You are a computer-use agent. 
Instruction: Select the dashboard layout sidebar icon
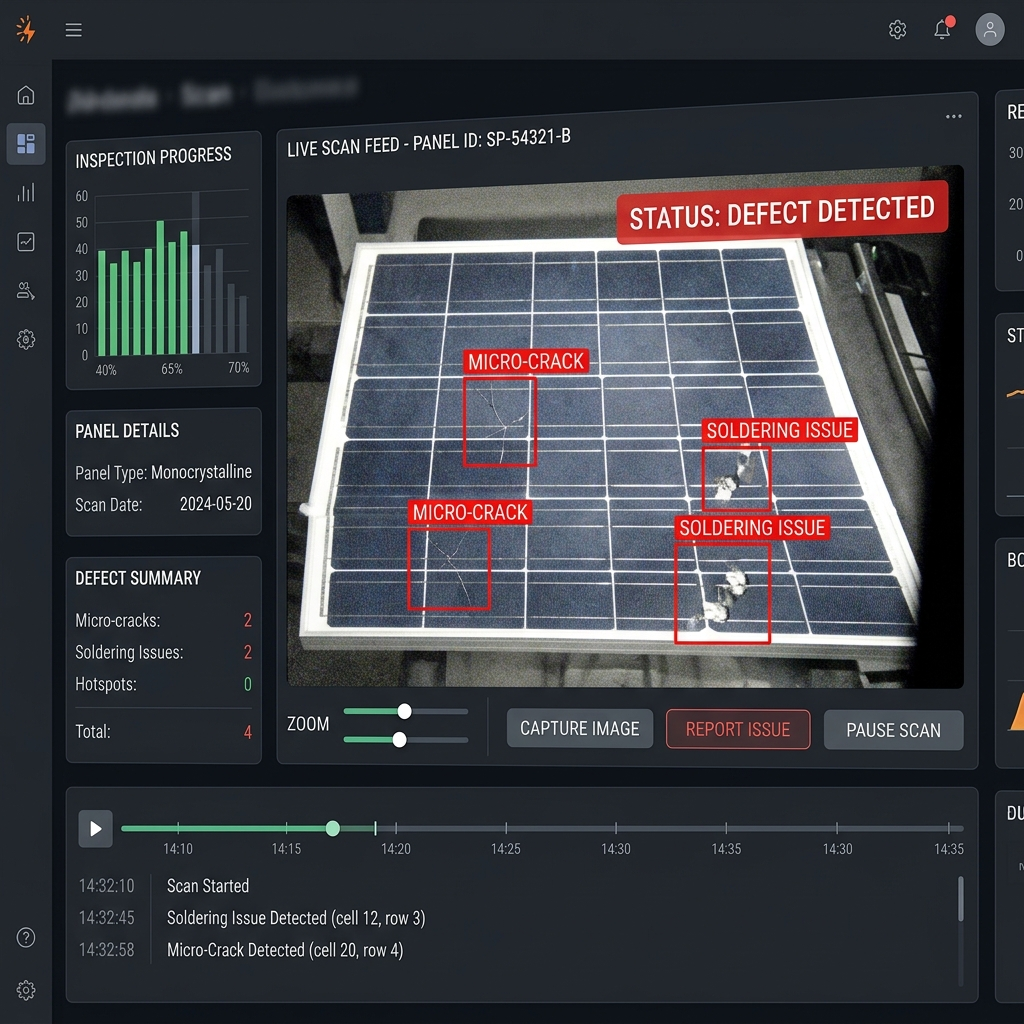(x=25, y=143)
